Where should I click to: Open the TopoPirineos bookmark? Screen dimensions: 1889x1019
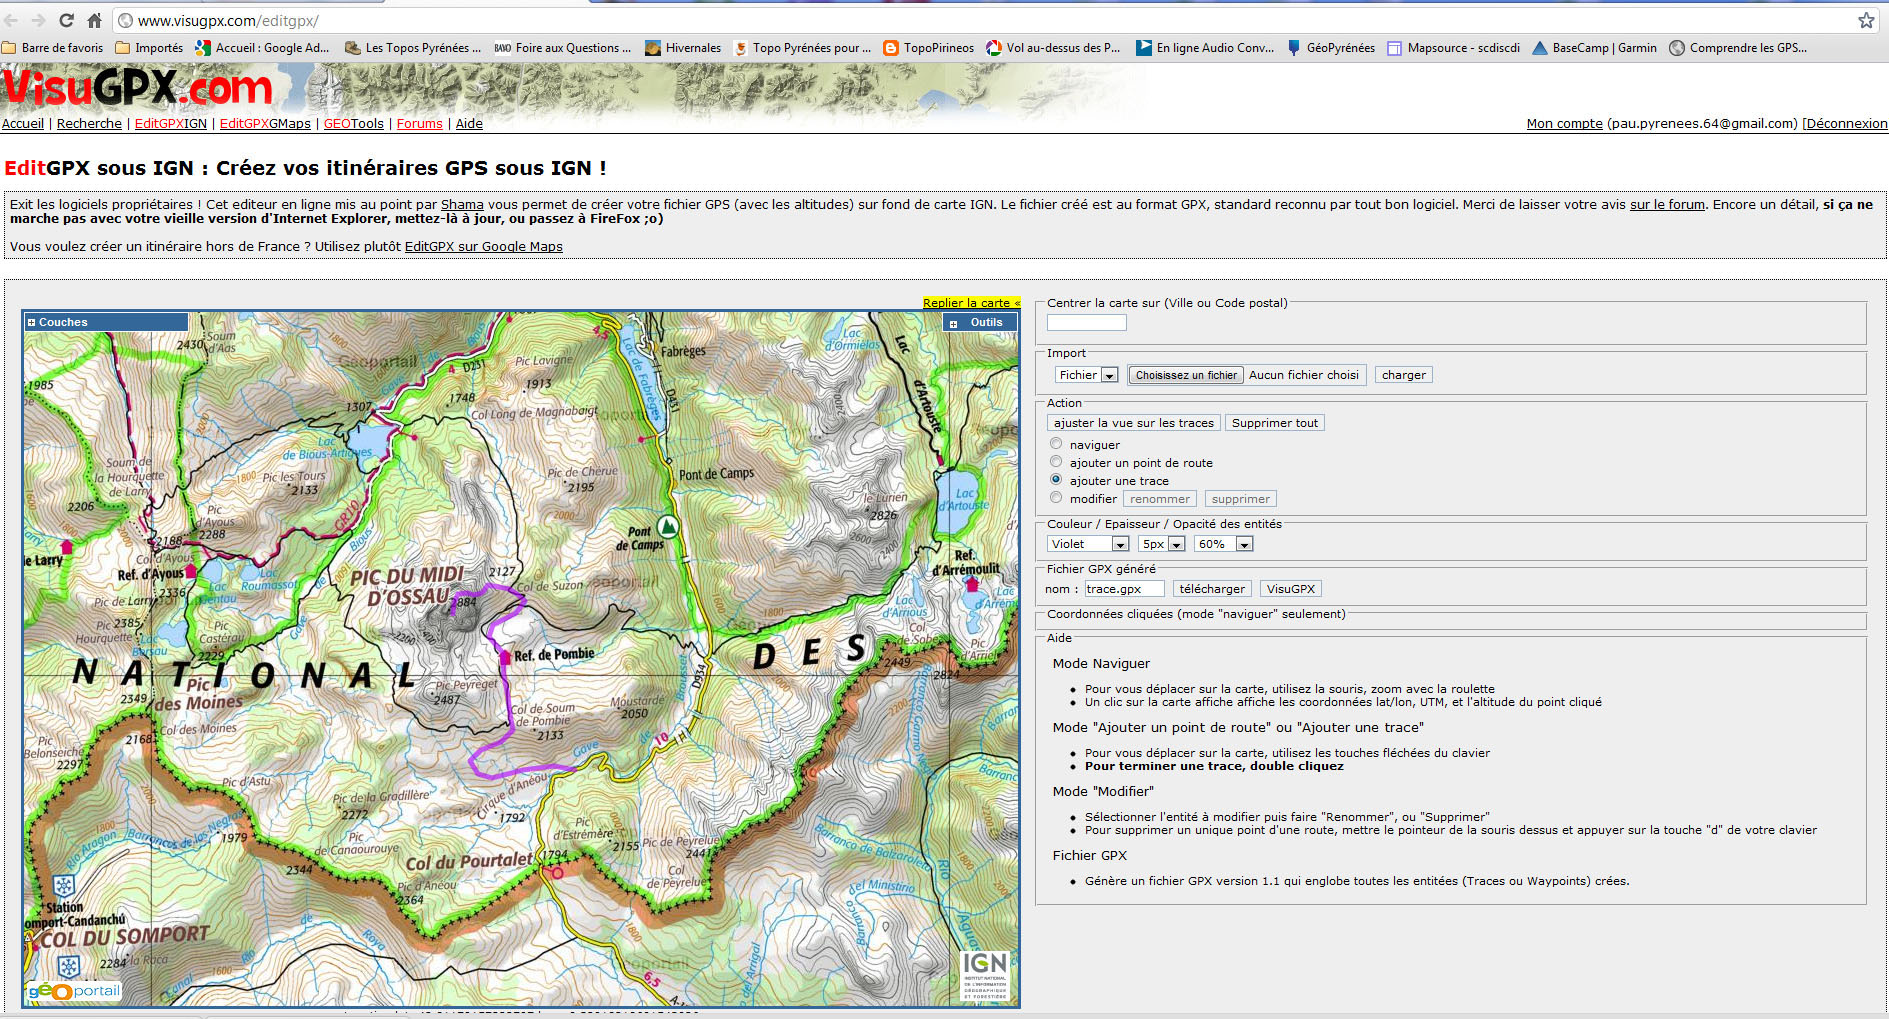coord(929,48)
